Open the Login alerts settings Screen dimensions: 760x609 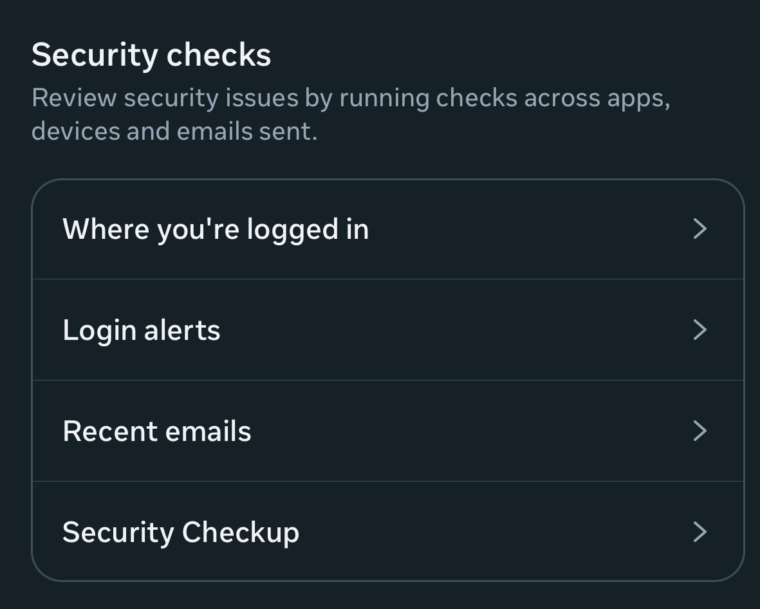[387, 330]
